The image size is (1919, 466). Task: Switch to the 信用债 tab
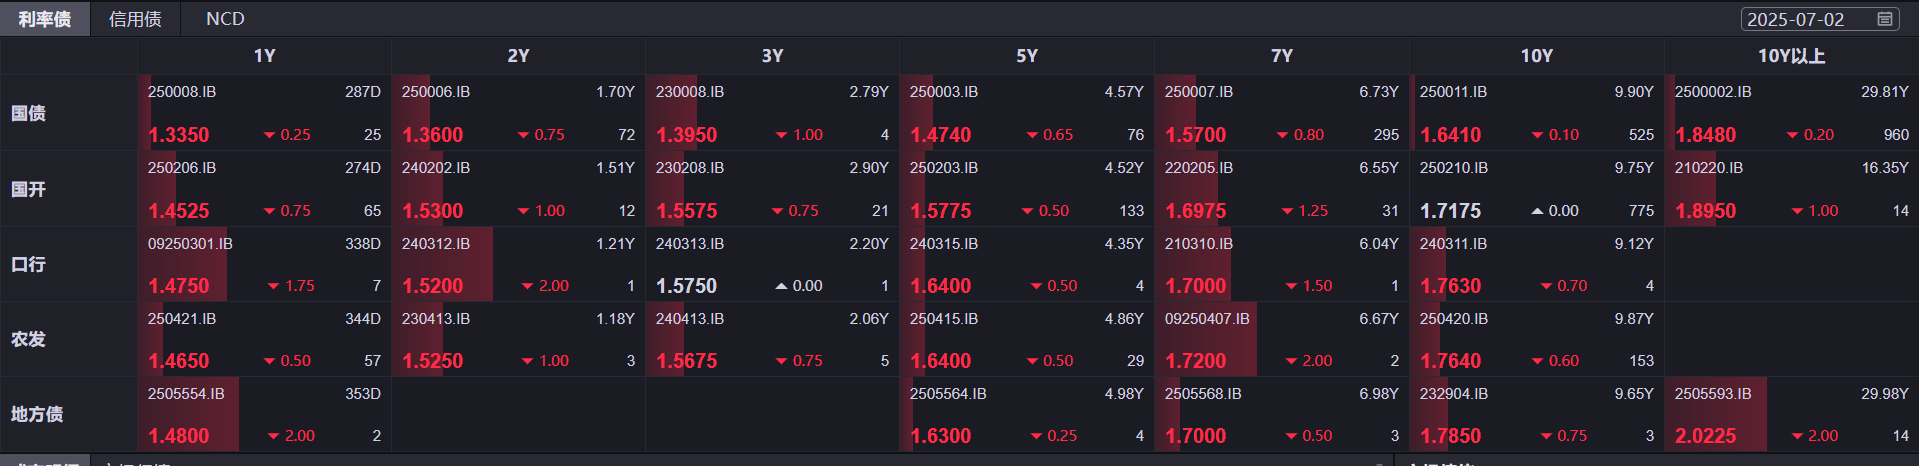[x=135, y=19]
